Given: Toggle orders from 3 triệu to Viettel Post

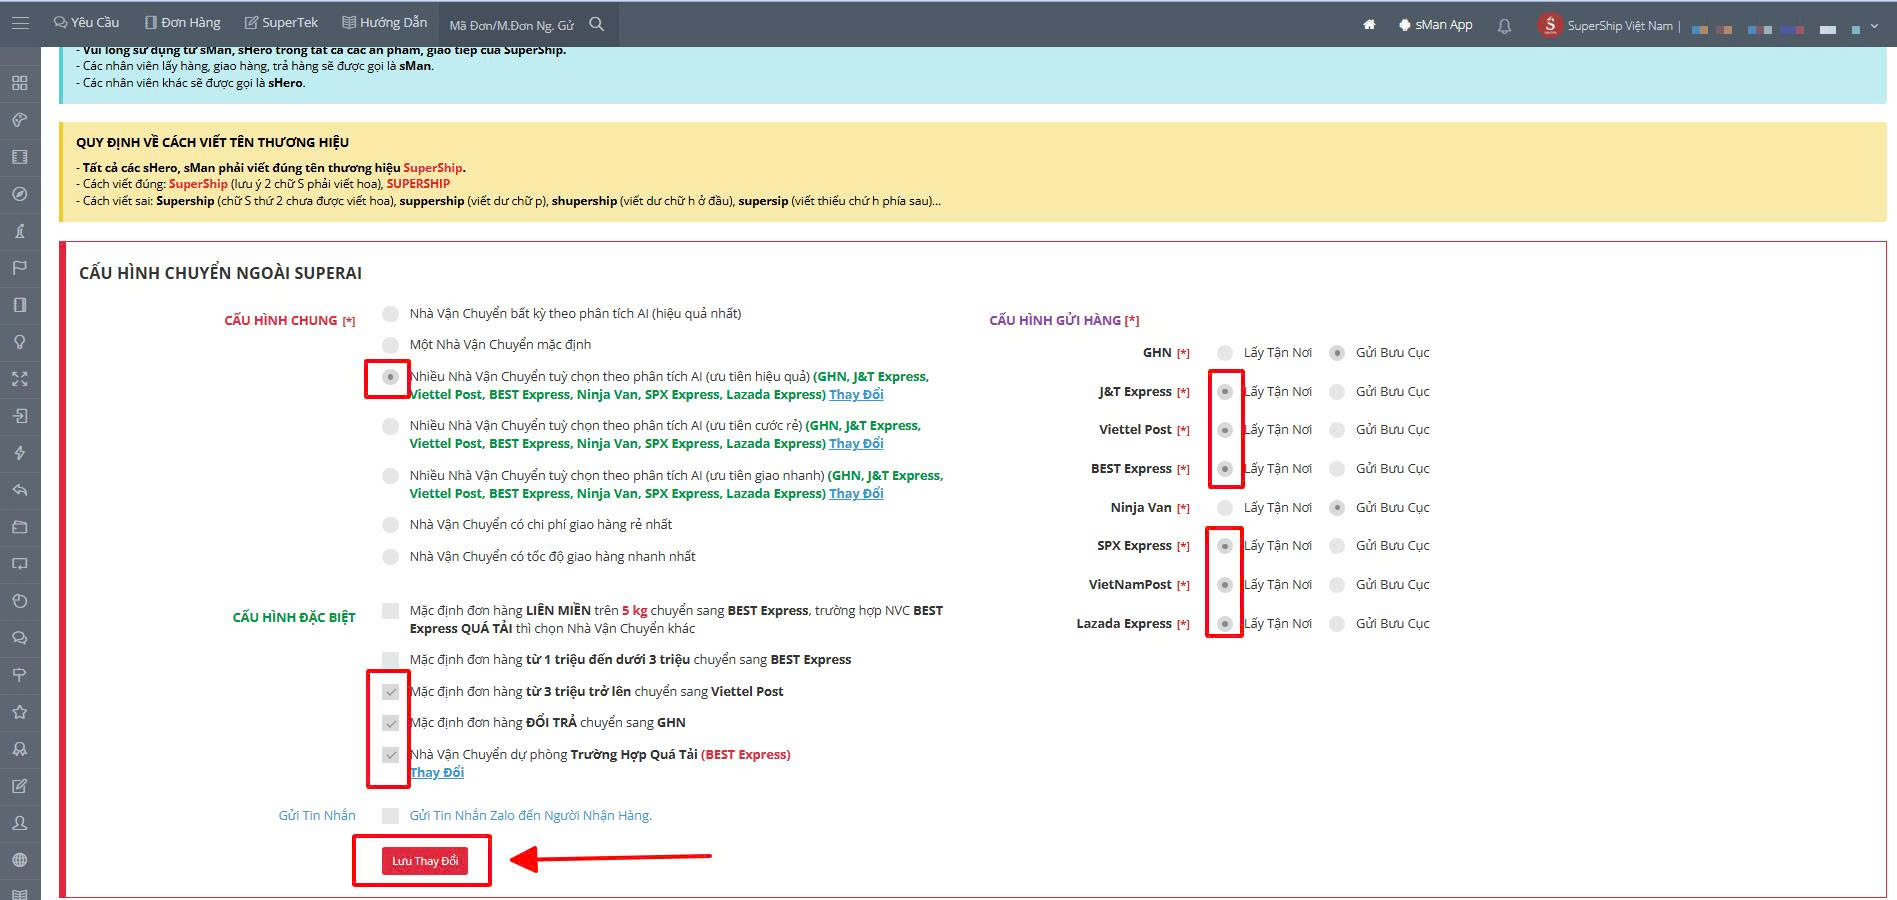Looking at the screenshot, I should tap(391, 692).
